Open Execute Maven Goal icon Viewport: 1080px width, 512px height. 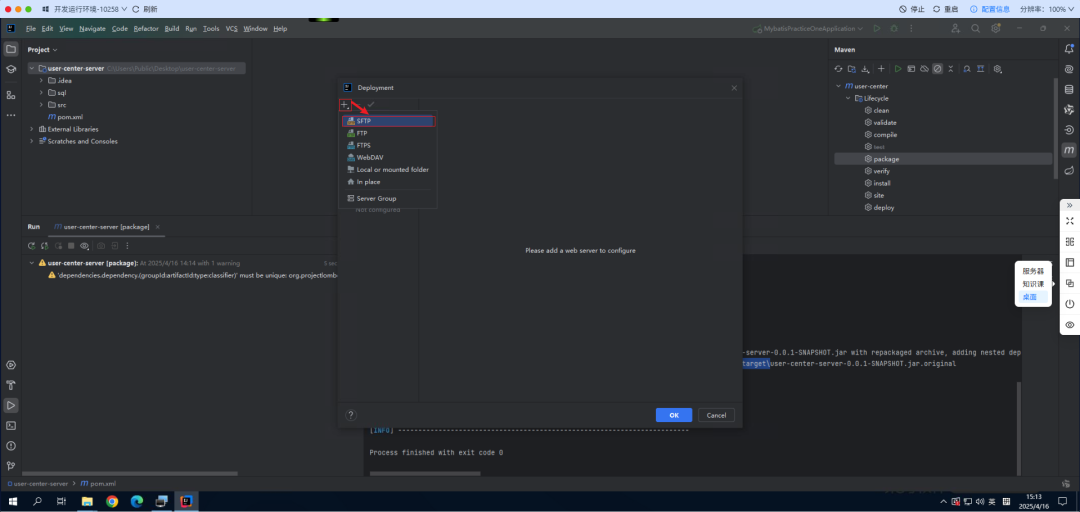pyautogui.click(x=911, y=69)
